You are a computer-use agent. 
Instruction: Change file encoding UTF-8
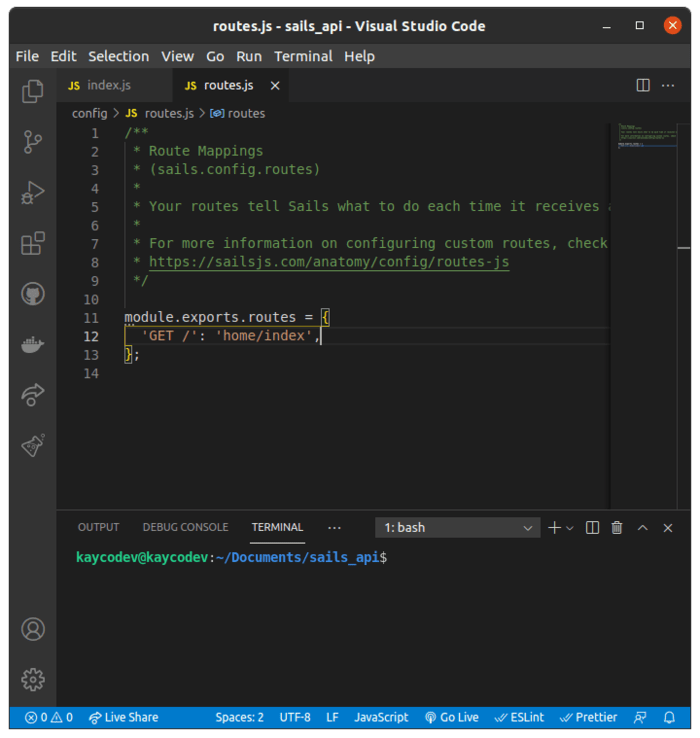295,717
